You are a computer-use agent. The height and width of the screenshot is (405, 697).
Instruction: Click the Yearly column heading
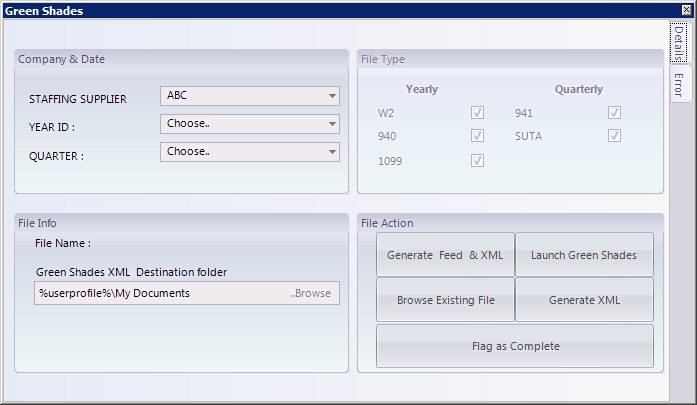coord(422,89)
